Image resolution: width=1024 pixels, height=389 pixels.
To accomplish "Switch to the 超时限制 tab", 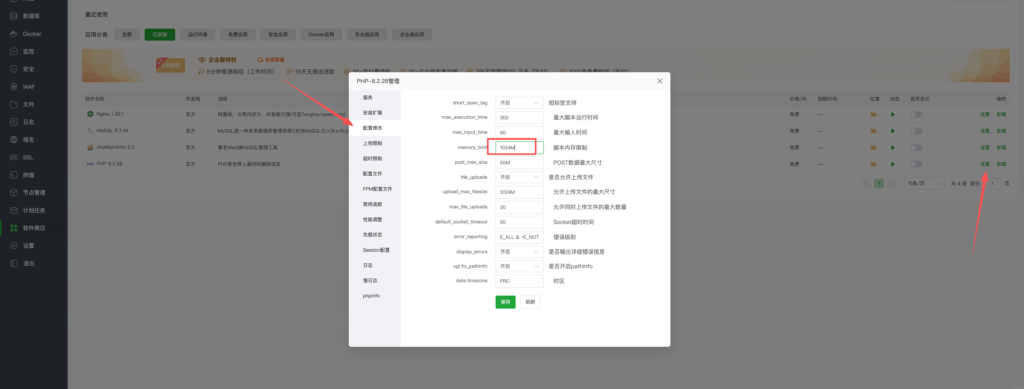I will (x=375, y=159).
